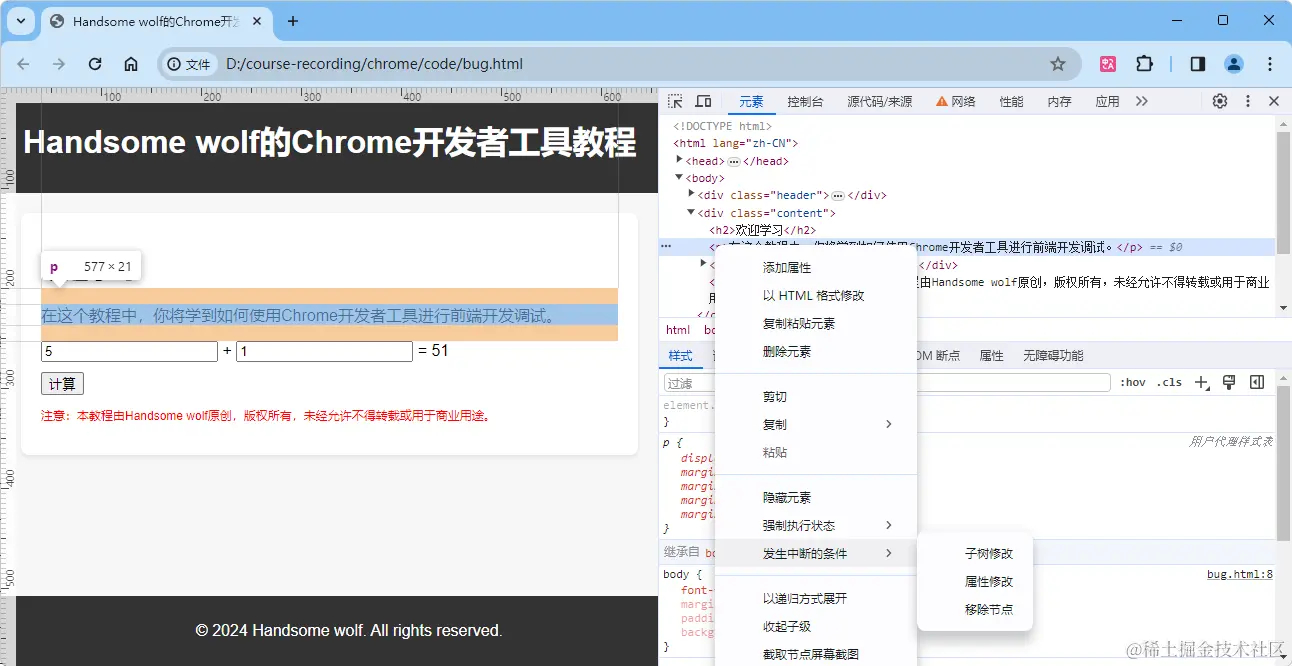Click the ellipsis beside the selected p node
This screenshot has height=666, width=1292.
click(x=666, y=246)
